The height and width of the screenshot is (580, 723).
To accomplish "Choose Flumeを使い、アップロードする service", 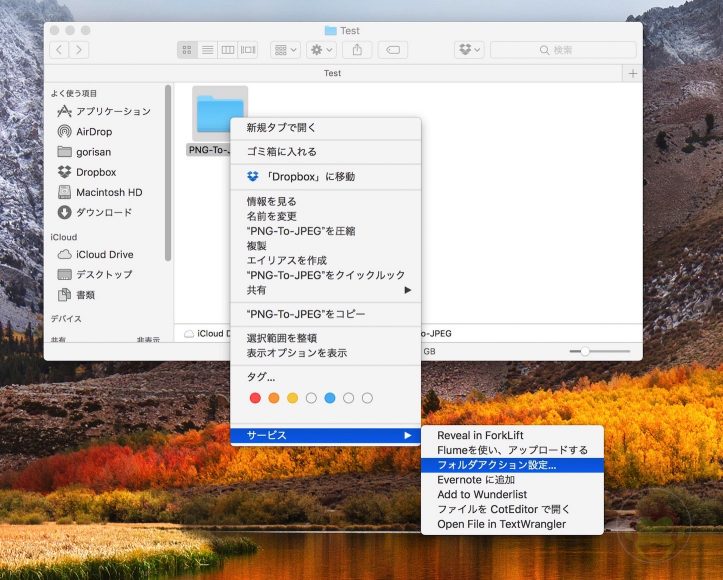I will tap(512, 450).
